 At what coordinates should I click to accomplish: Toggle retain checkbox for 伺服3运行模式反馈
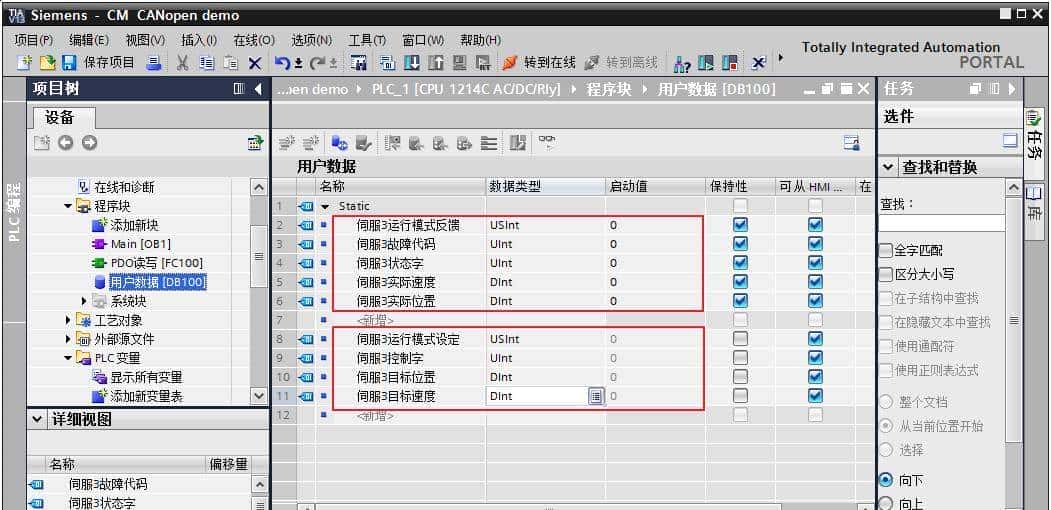[740, 225]
